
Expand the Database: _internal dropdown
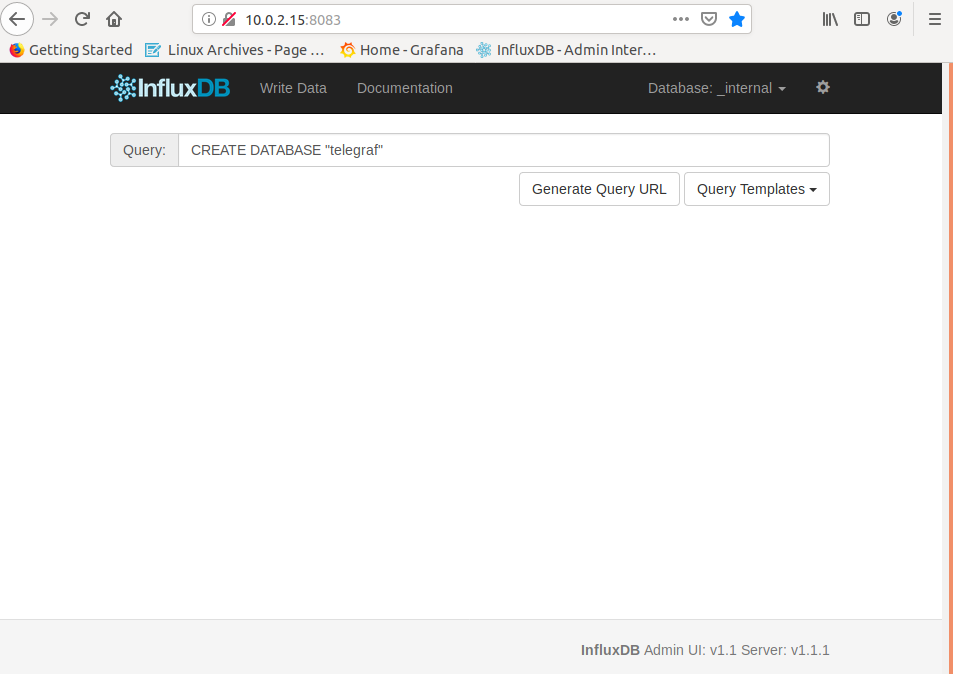717,88
